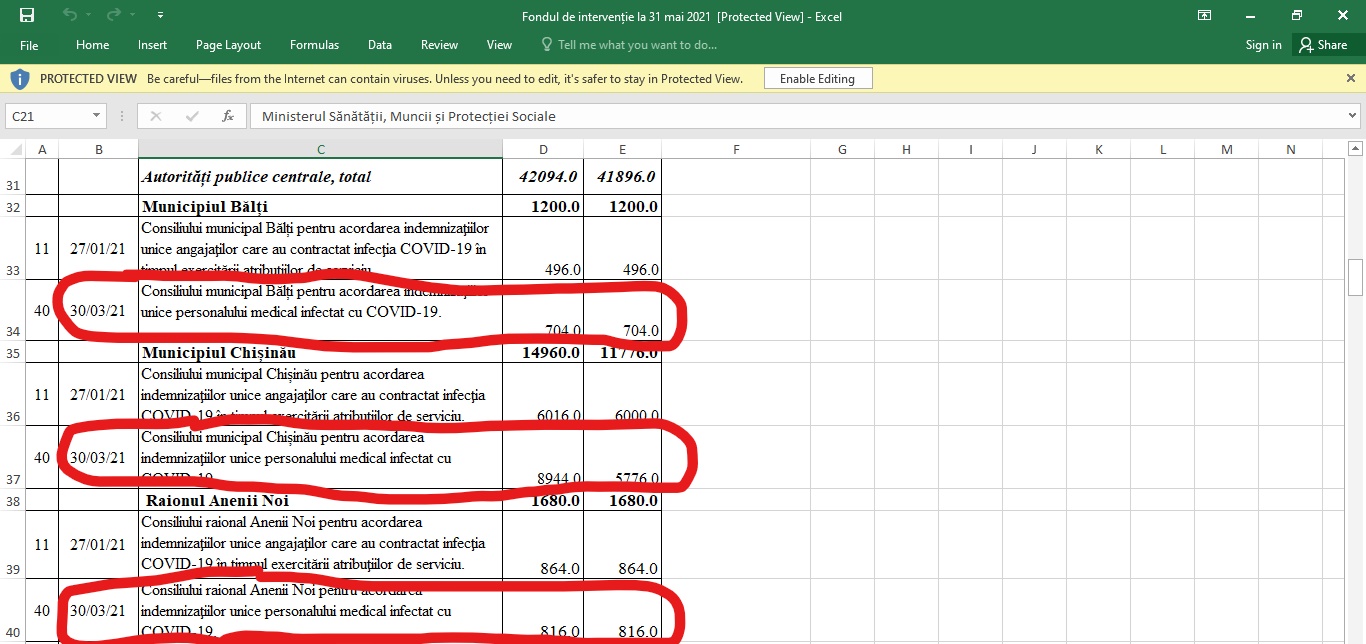
Task: Click the Insert Function fx icon
Action: point(228,116)
